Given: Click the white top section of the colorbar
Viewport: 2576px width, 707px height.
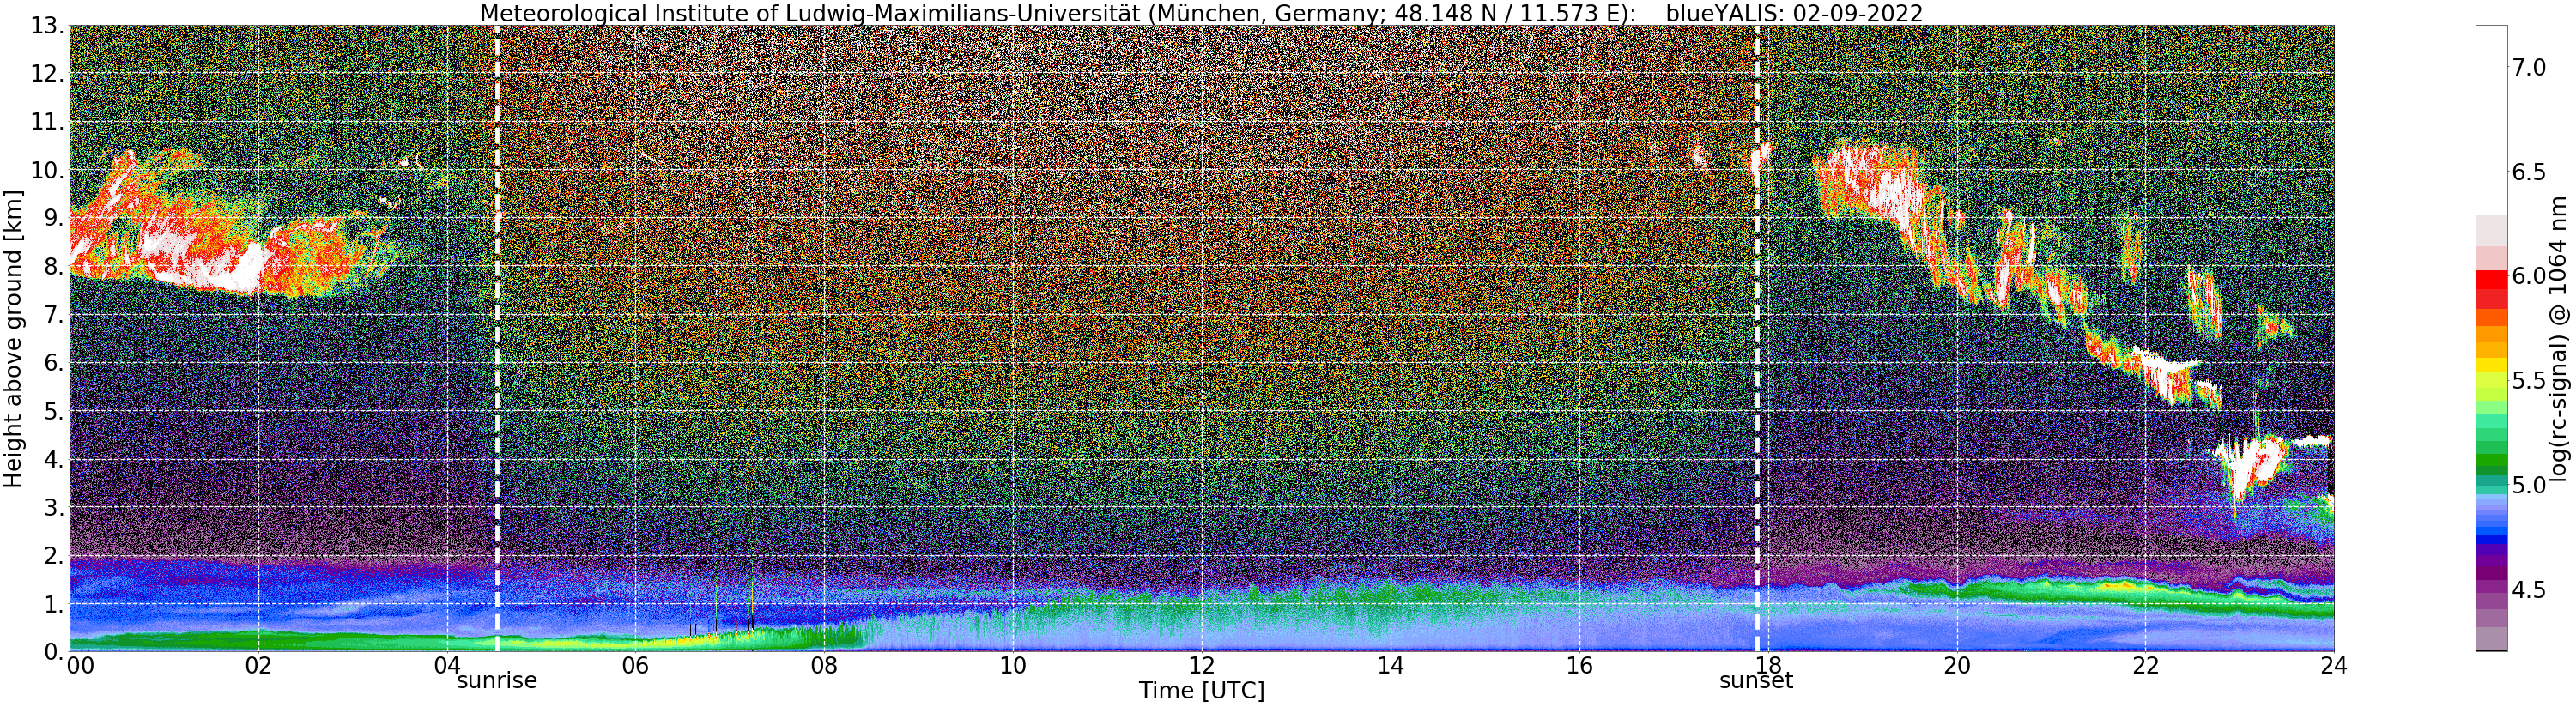Looking at the screenshot, I should pyautogui.click(x=2491, y=120).
